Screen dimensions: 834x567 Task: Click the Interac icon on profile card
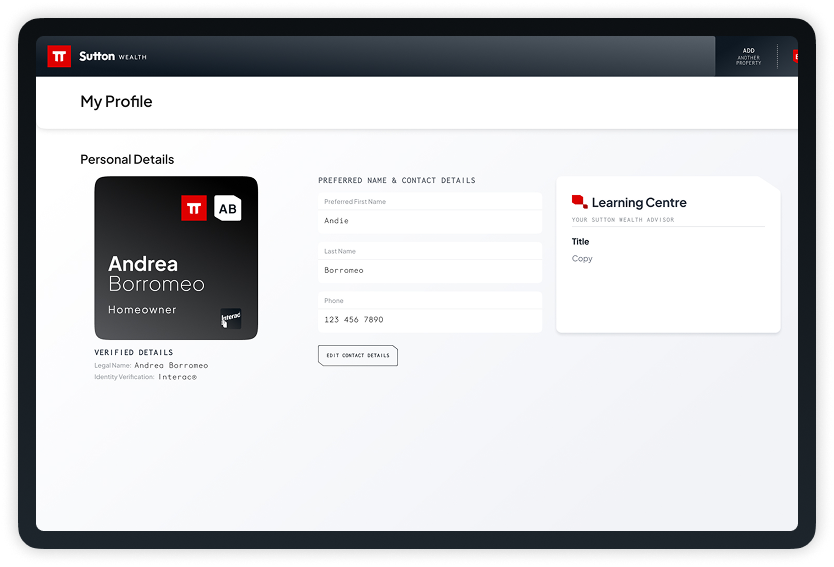[231, 319]
